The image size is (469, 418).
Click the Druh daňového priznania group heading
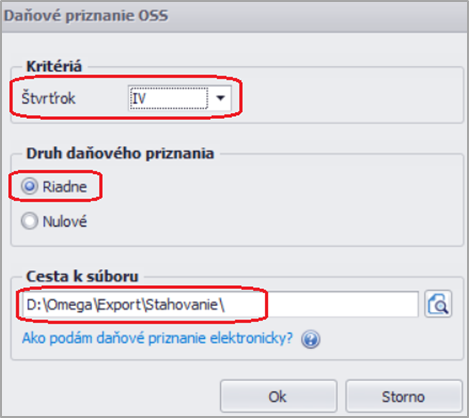[120, 153]
